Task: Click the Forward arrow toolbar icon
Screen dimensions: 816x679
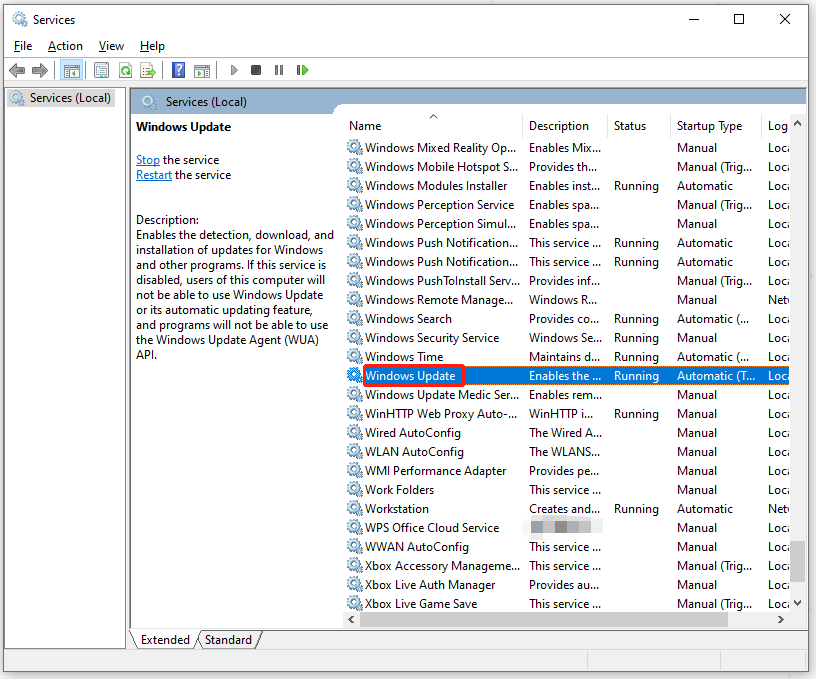Action: pyautogui.click(x=40, y=70)
